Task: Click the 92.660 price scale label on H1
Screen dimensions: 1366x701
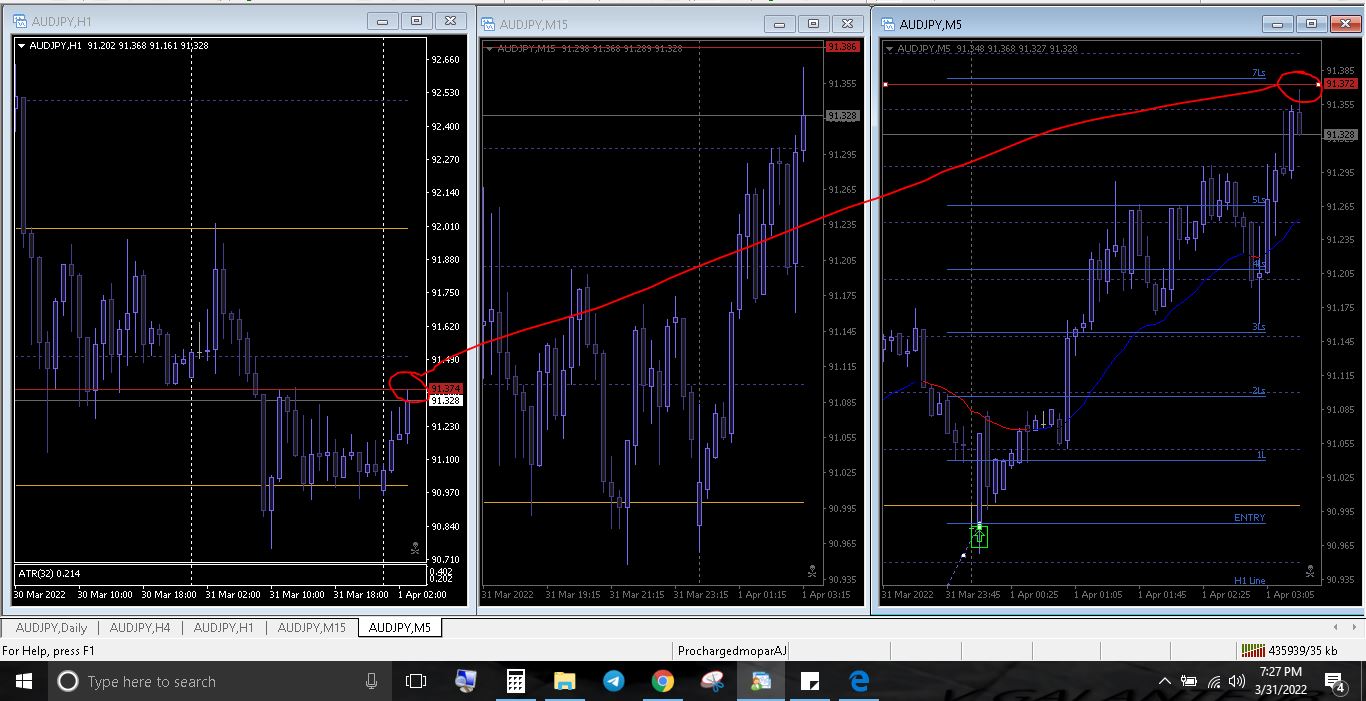Action: pos(445,60)
